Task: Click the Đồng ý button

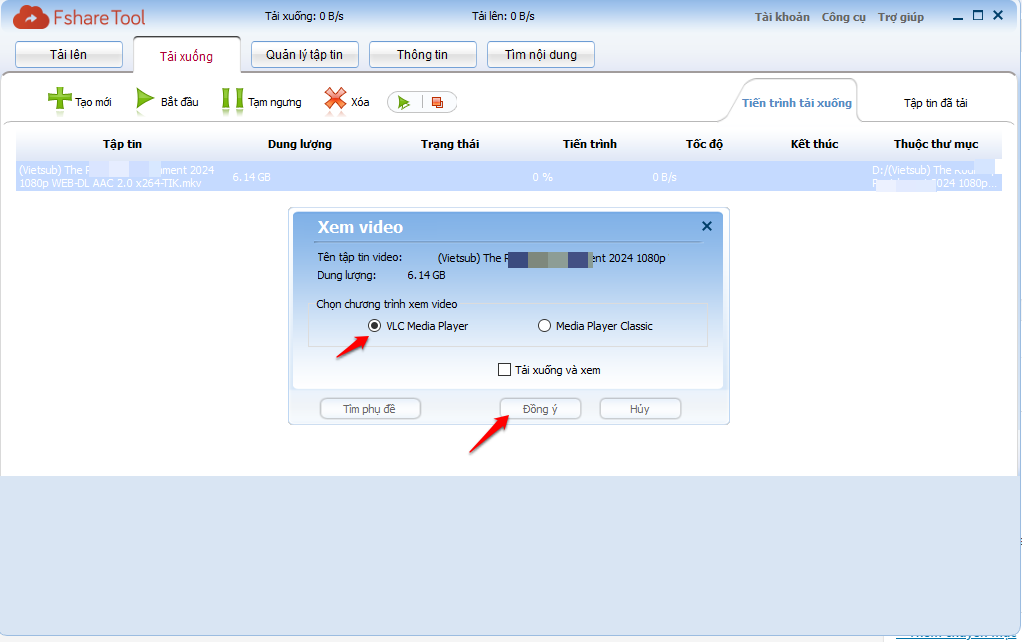Action: point(540,409)
